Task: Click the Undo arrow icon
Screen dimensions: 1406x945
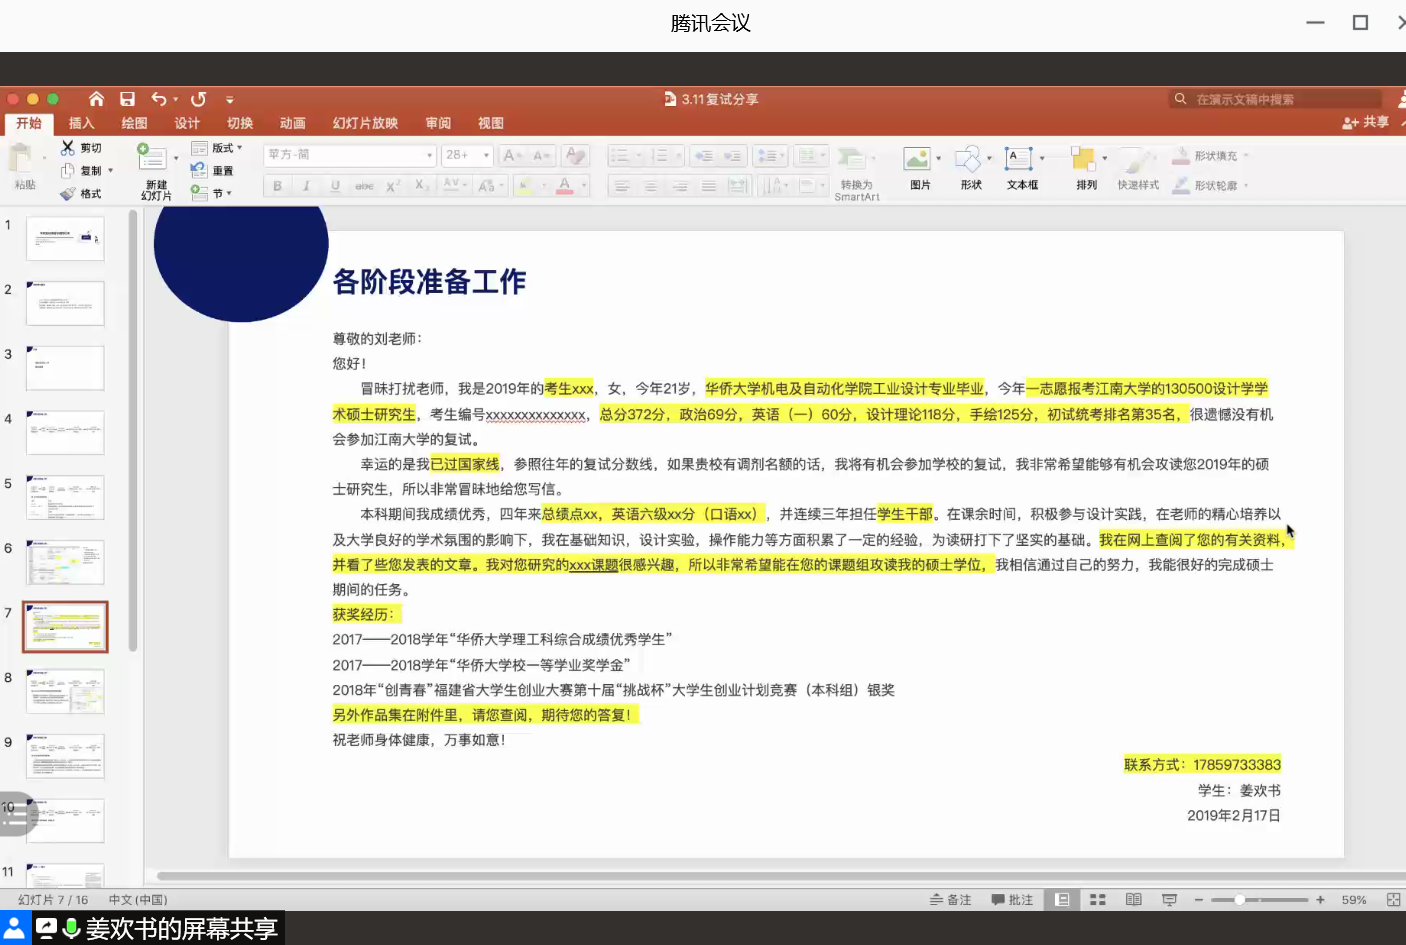Action: click(x=159, y=99)
